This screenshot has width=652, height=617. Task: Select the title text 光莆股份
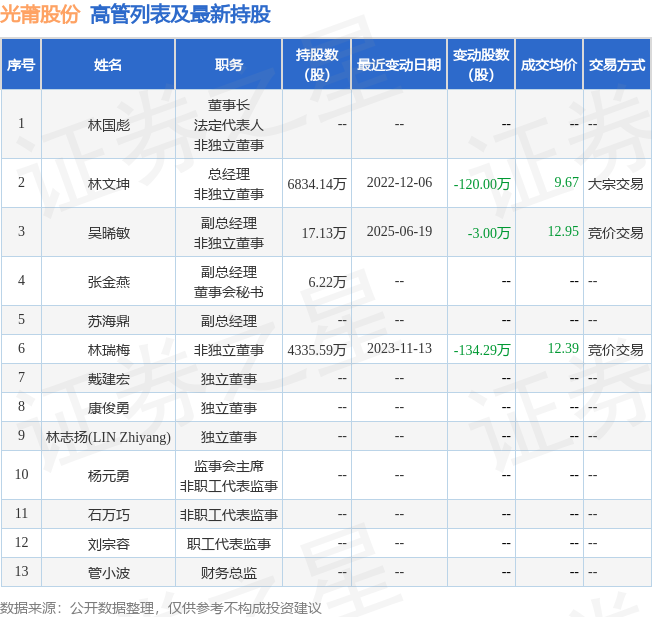coord(40,14)
